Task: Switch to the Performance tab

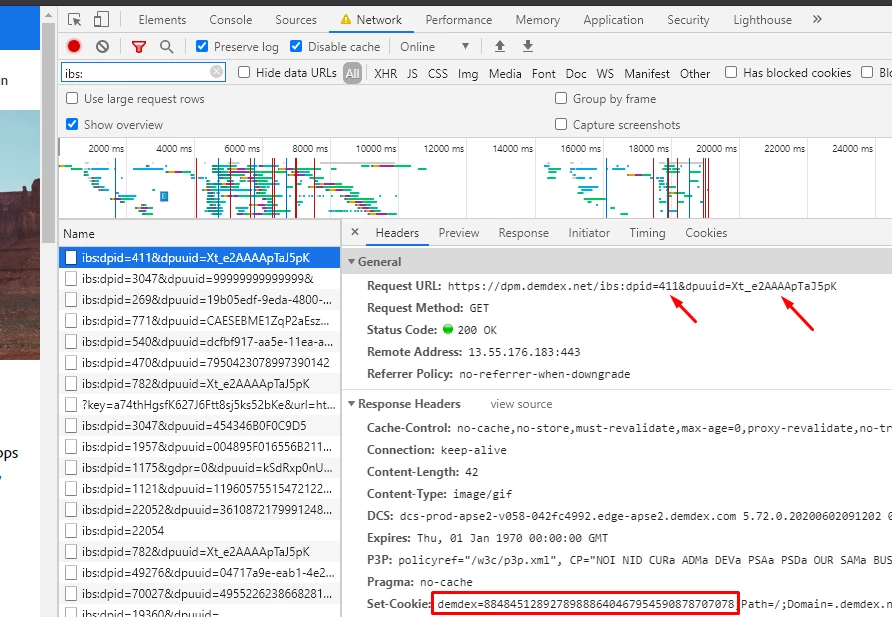Action: (459, 20)
